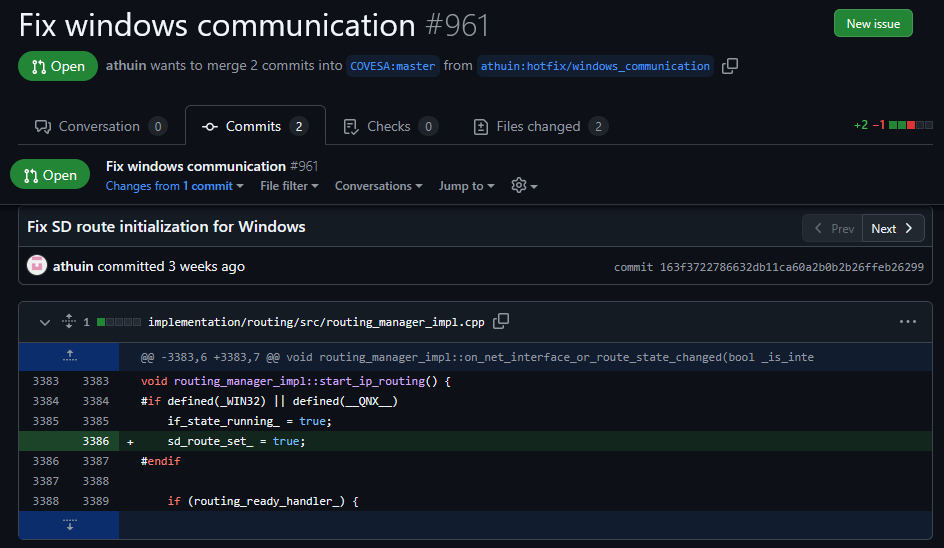Open the file options three-dot menu
Image resolution: width=944 pixels, height=548 pixels.
click(x=907, y=322)
